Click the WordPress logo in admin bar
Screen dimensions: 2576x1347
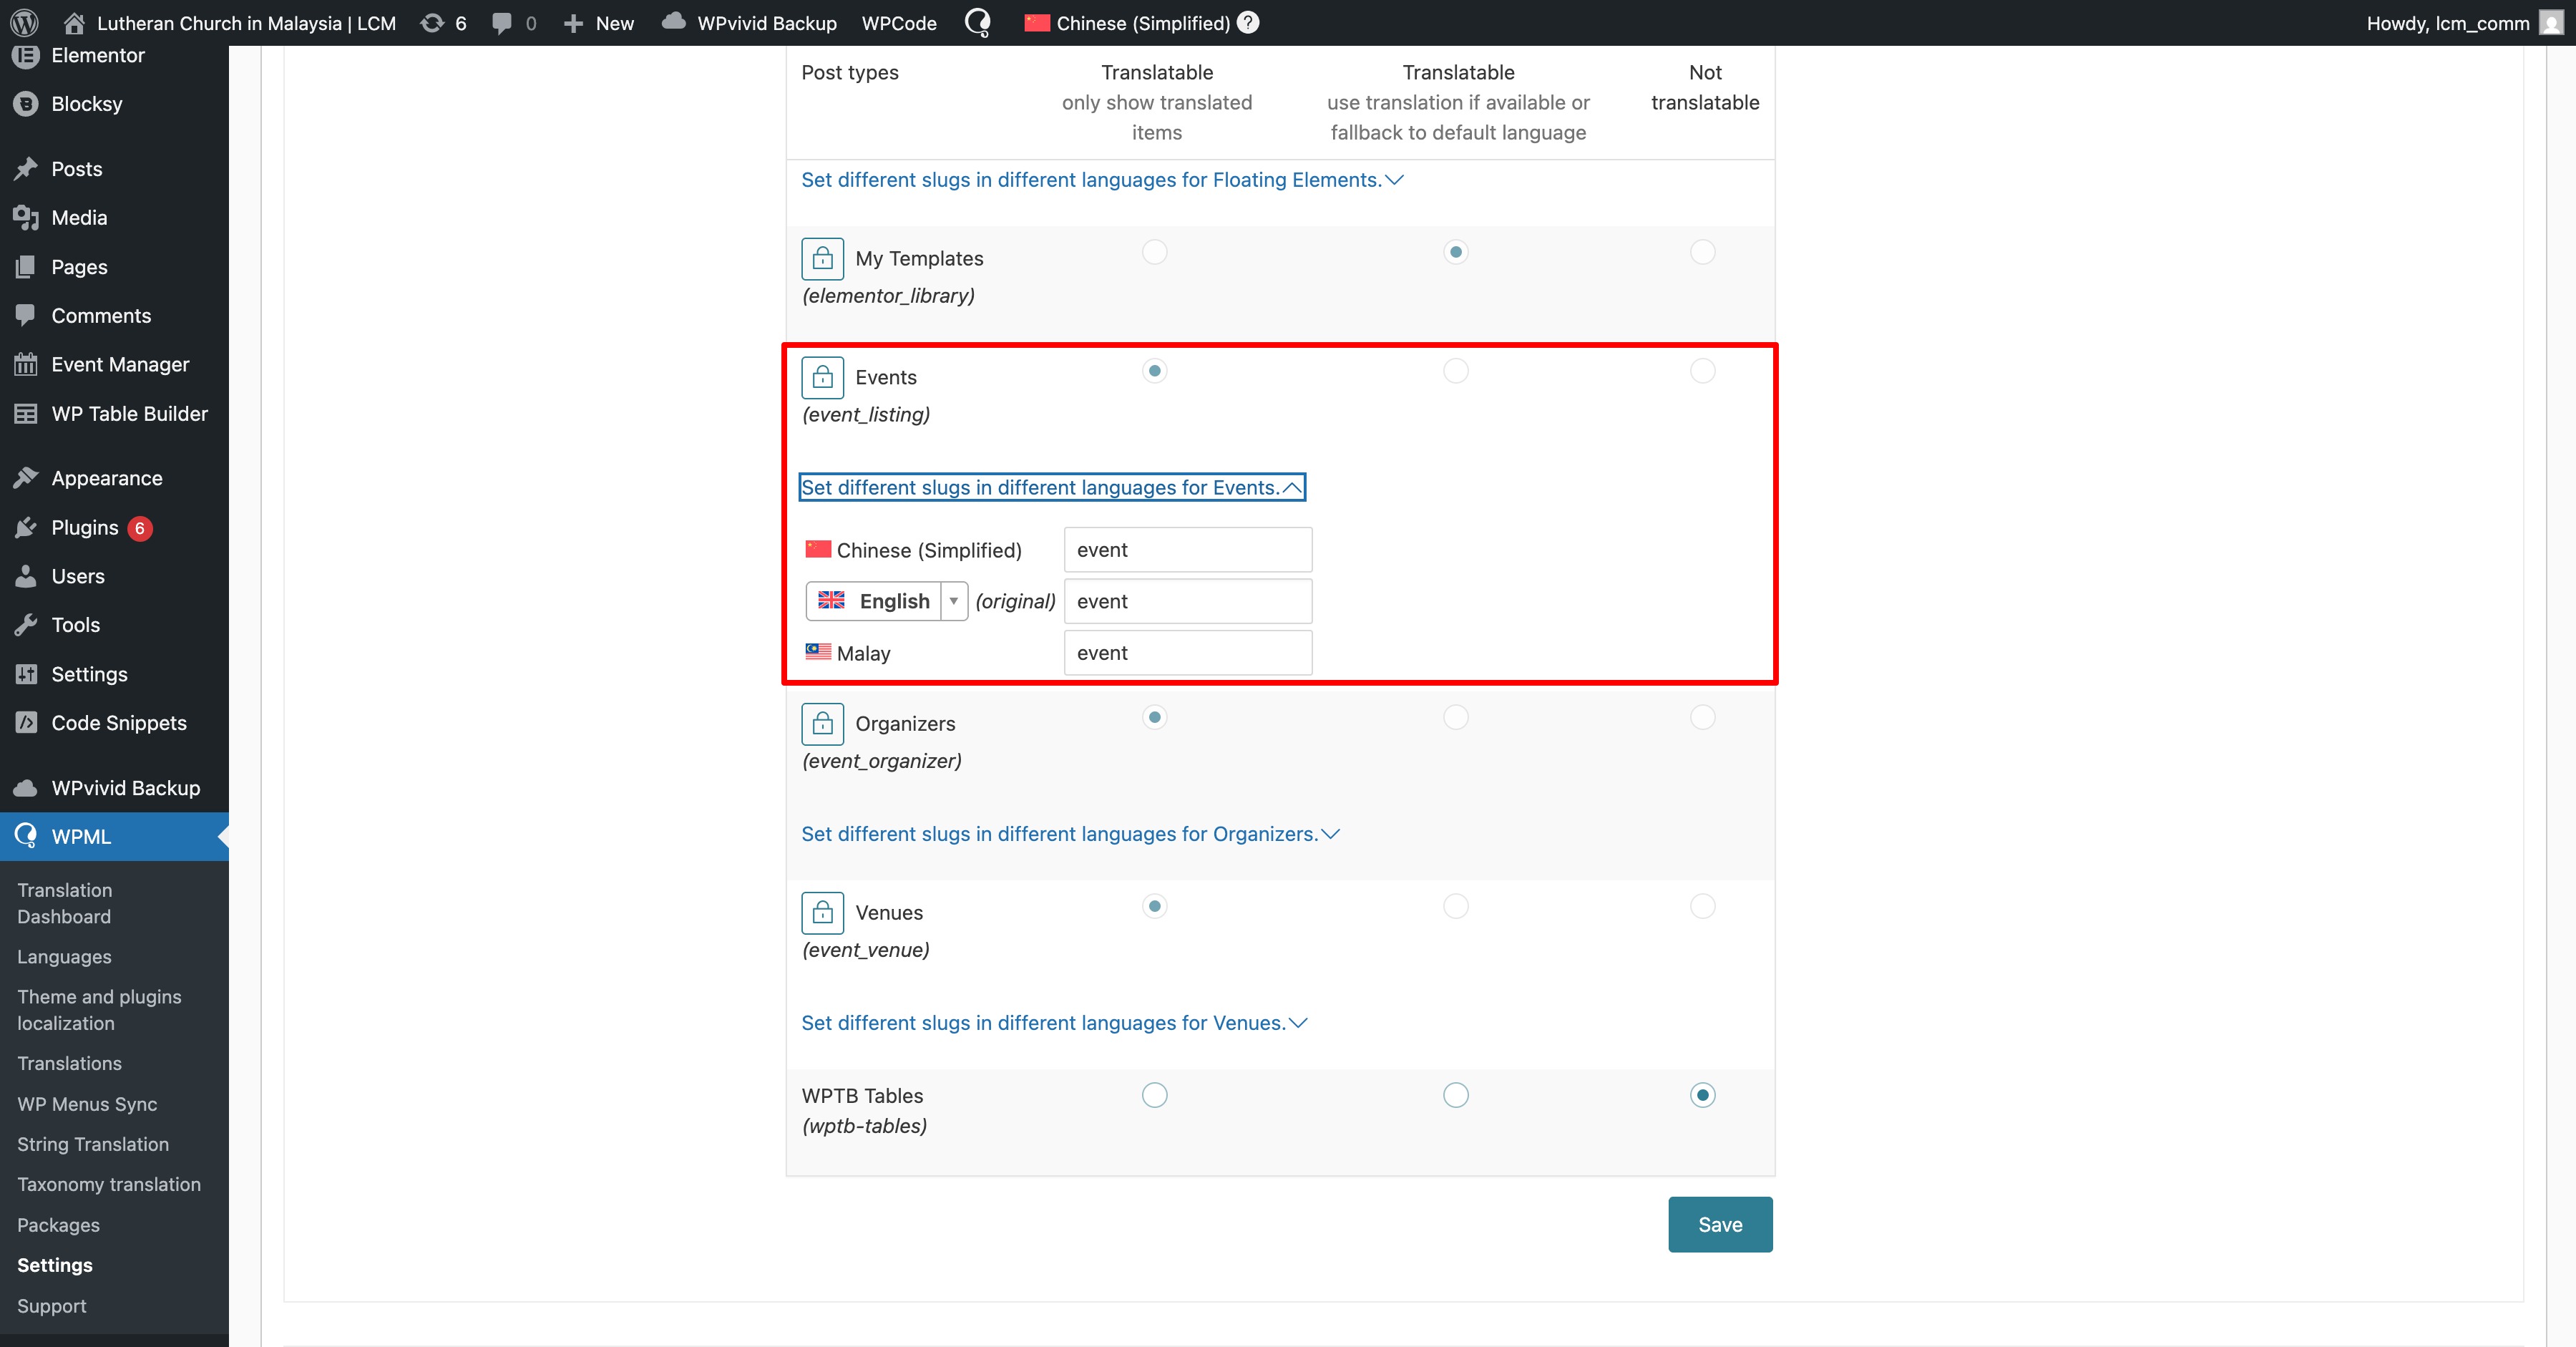click(x=24, y=22)
